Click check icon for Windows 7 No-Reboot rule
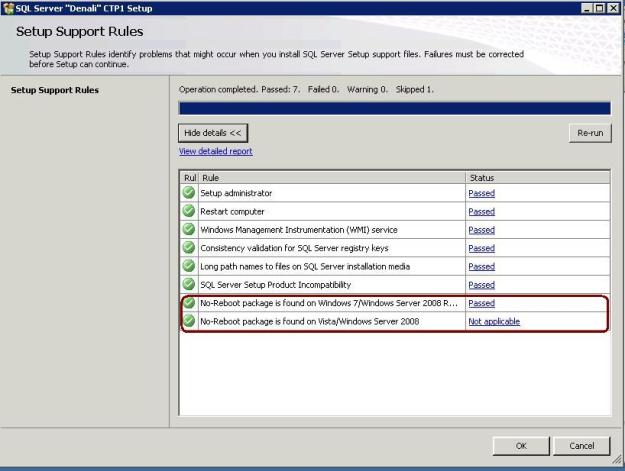The width and height of the screenshot is (625, 471). (x=189, y=303)
